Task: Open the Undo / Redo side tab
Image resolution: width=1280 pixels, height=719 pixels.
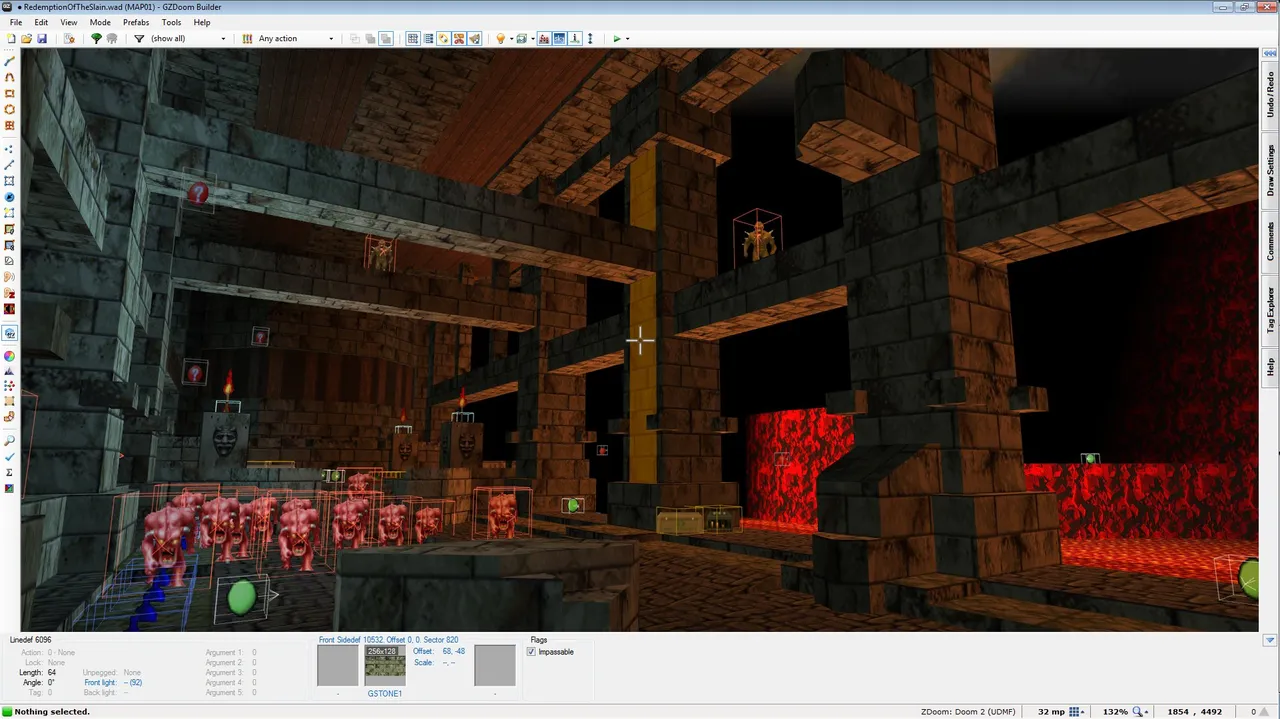Action: click(x=1270, y=94)
